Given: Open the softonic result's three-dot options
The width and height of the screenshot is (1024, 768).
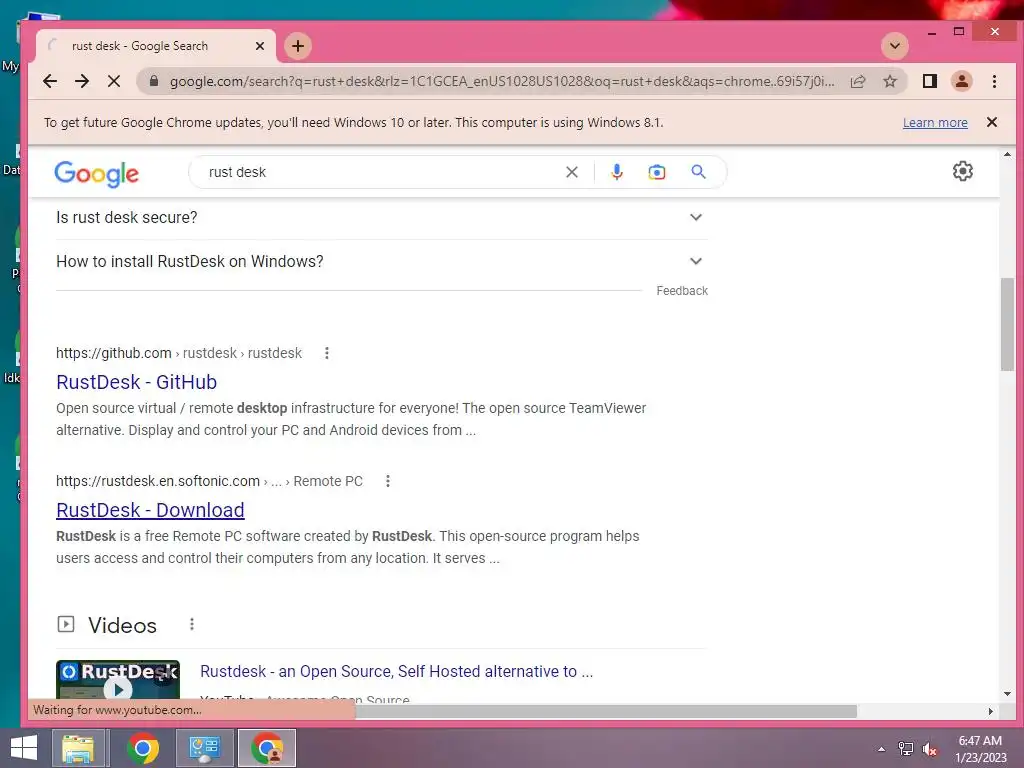Looking at the screenshot, I should (x=387, y=481).
